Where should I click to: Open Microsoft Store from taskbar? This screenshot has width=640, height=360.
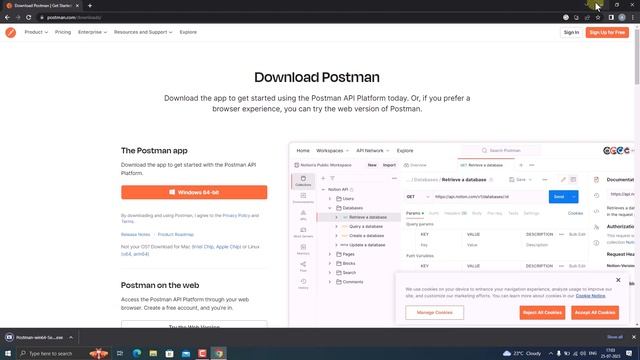point(169,353)
